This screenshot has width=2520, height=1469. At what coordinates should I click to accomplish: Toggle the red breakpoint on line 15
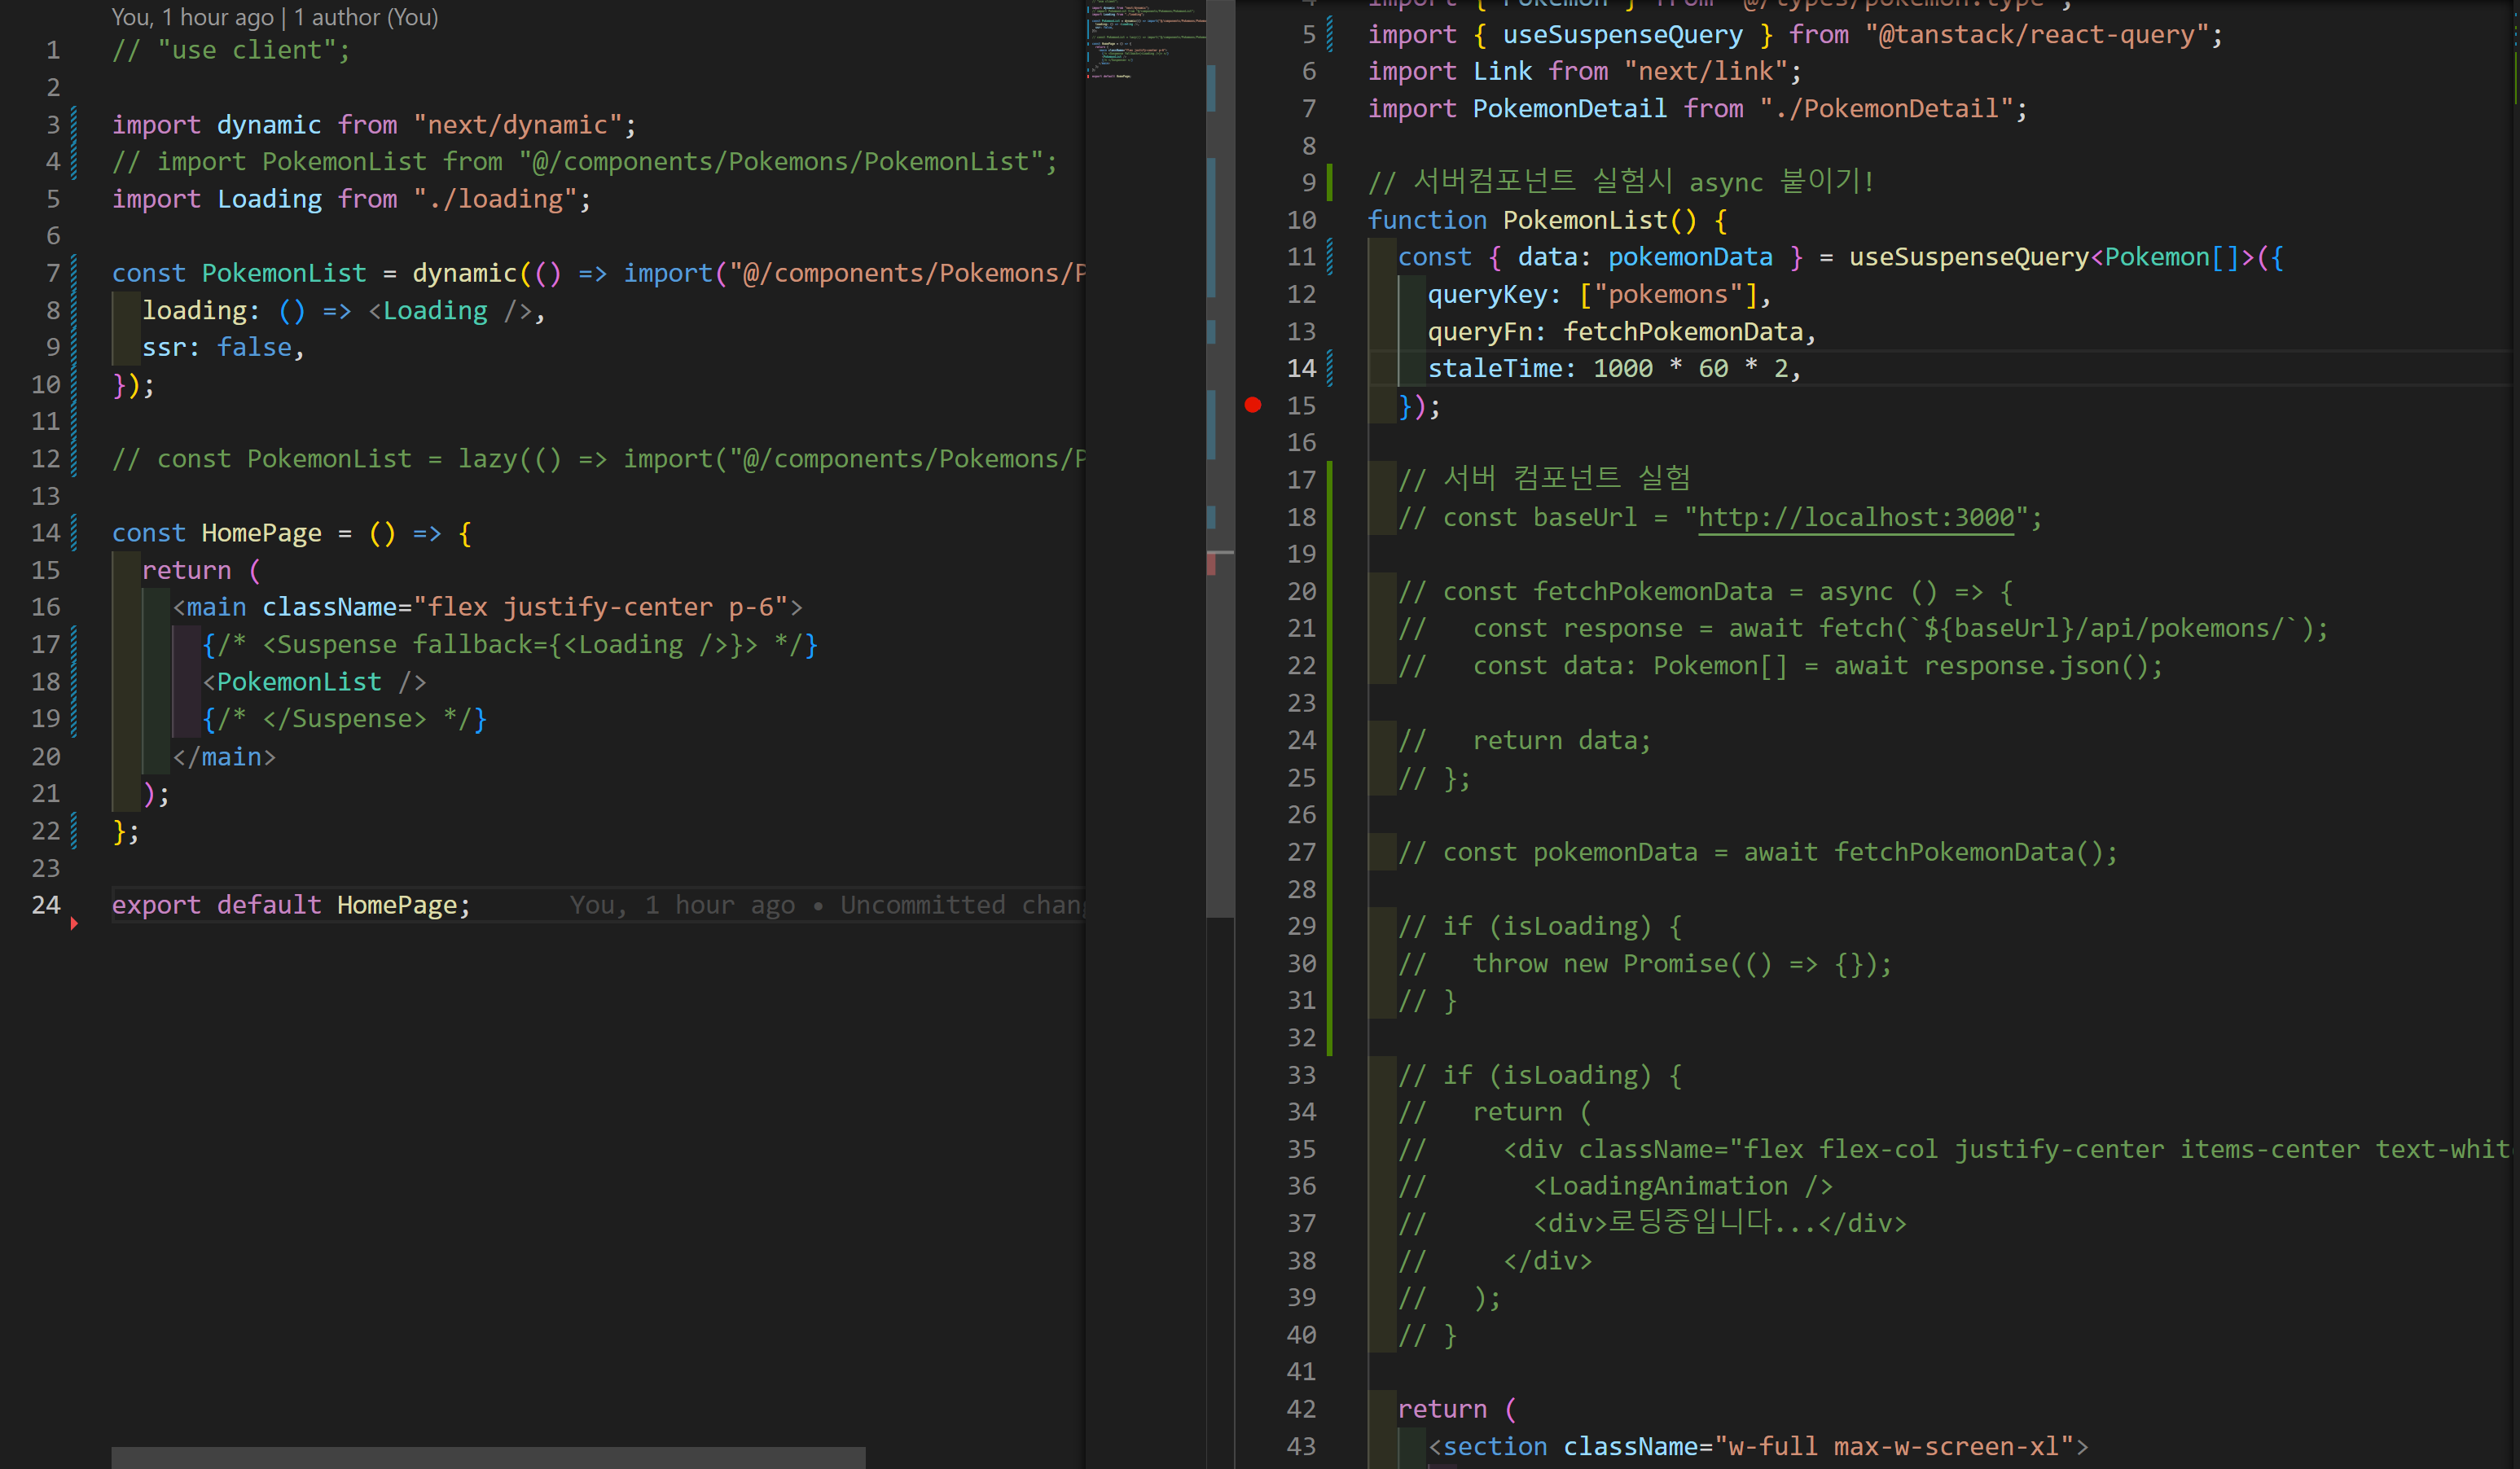click(1253, 405)
